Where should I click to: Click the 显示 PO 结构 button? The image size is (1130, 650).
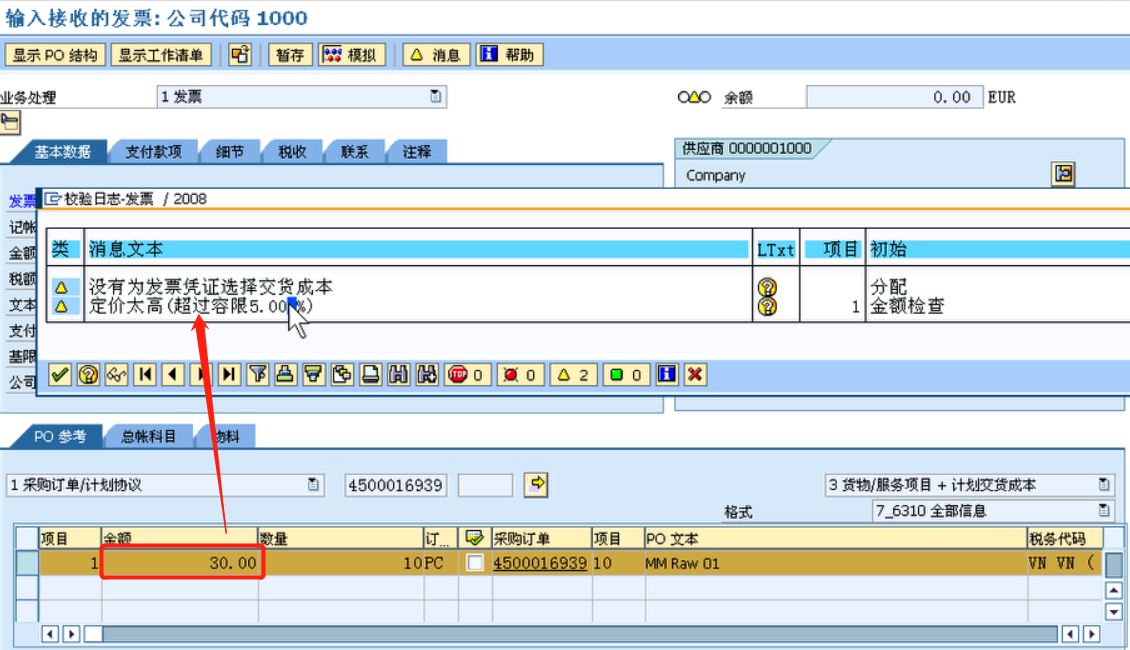tap(56, 54)
